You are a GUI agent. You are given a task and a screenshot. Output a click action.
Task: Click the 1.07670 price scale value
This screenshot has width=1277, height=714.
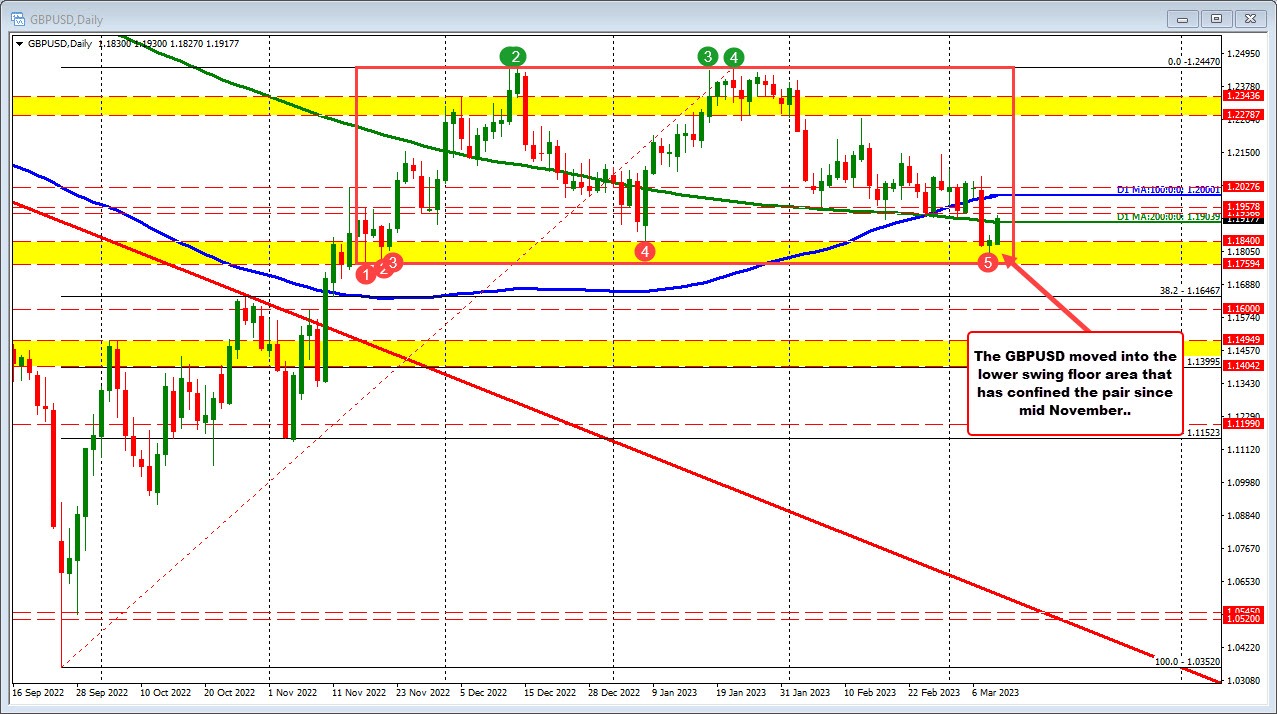pyautogui.click(x=1243, y=548)
